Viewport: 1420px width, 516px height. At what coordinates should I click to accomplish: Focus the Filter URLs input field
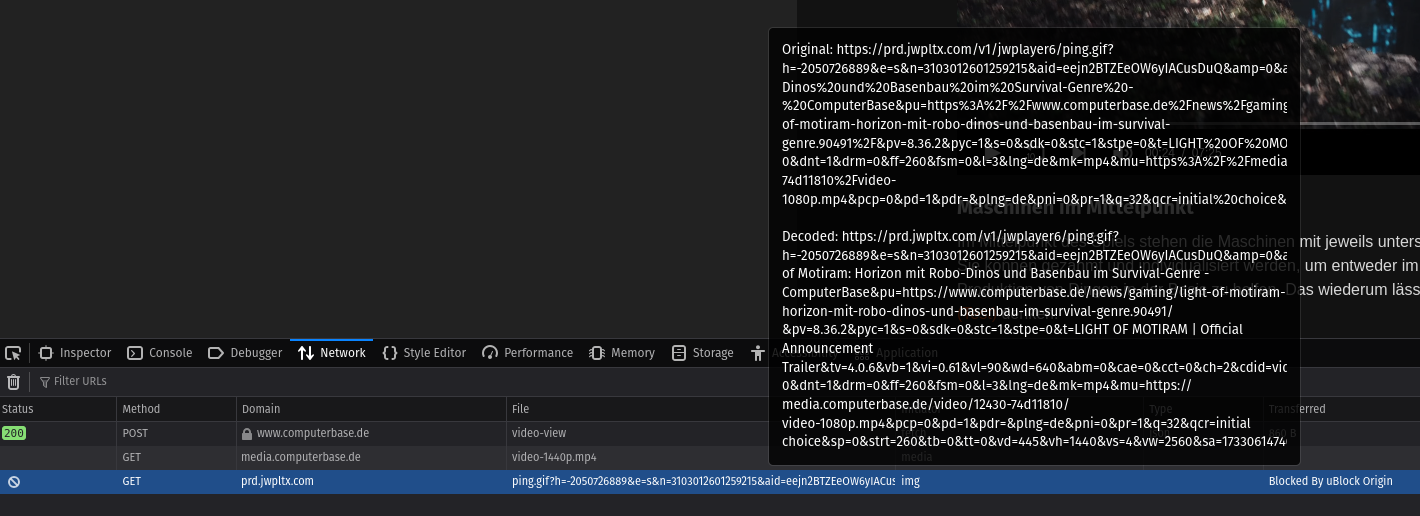coord(400,381)
